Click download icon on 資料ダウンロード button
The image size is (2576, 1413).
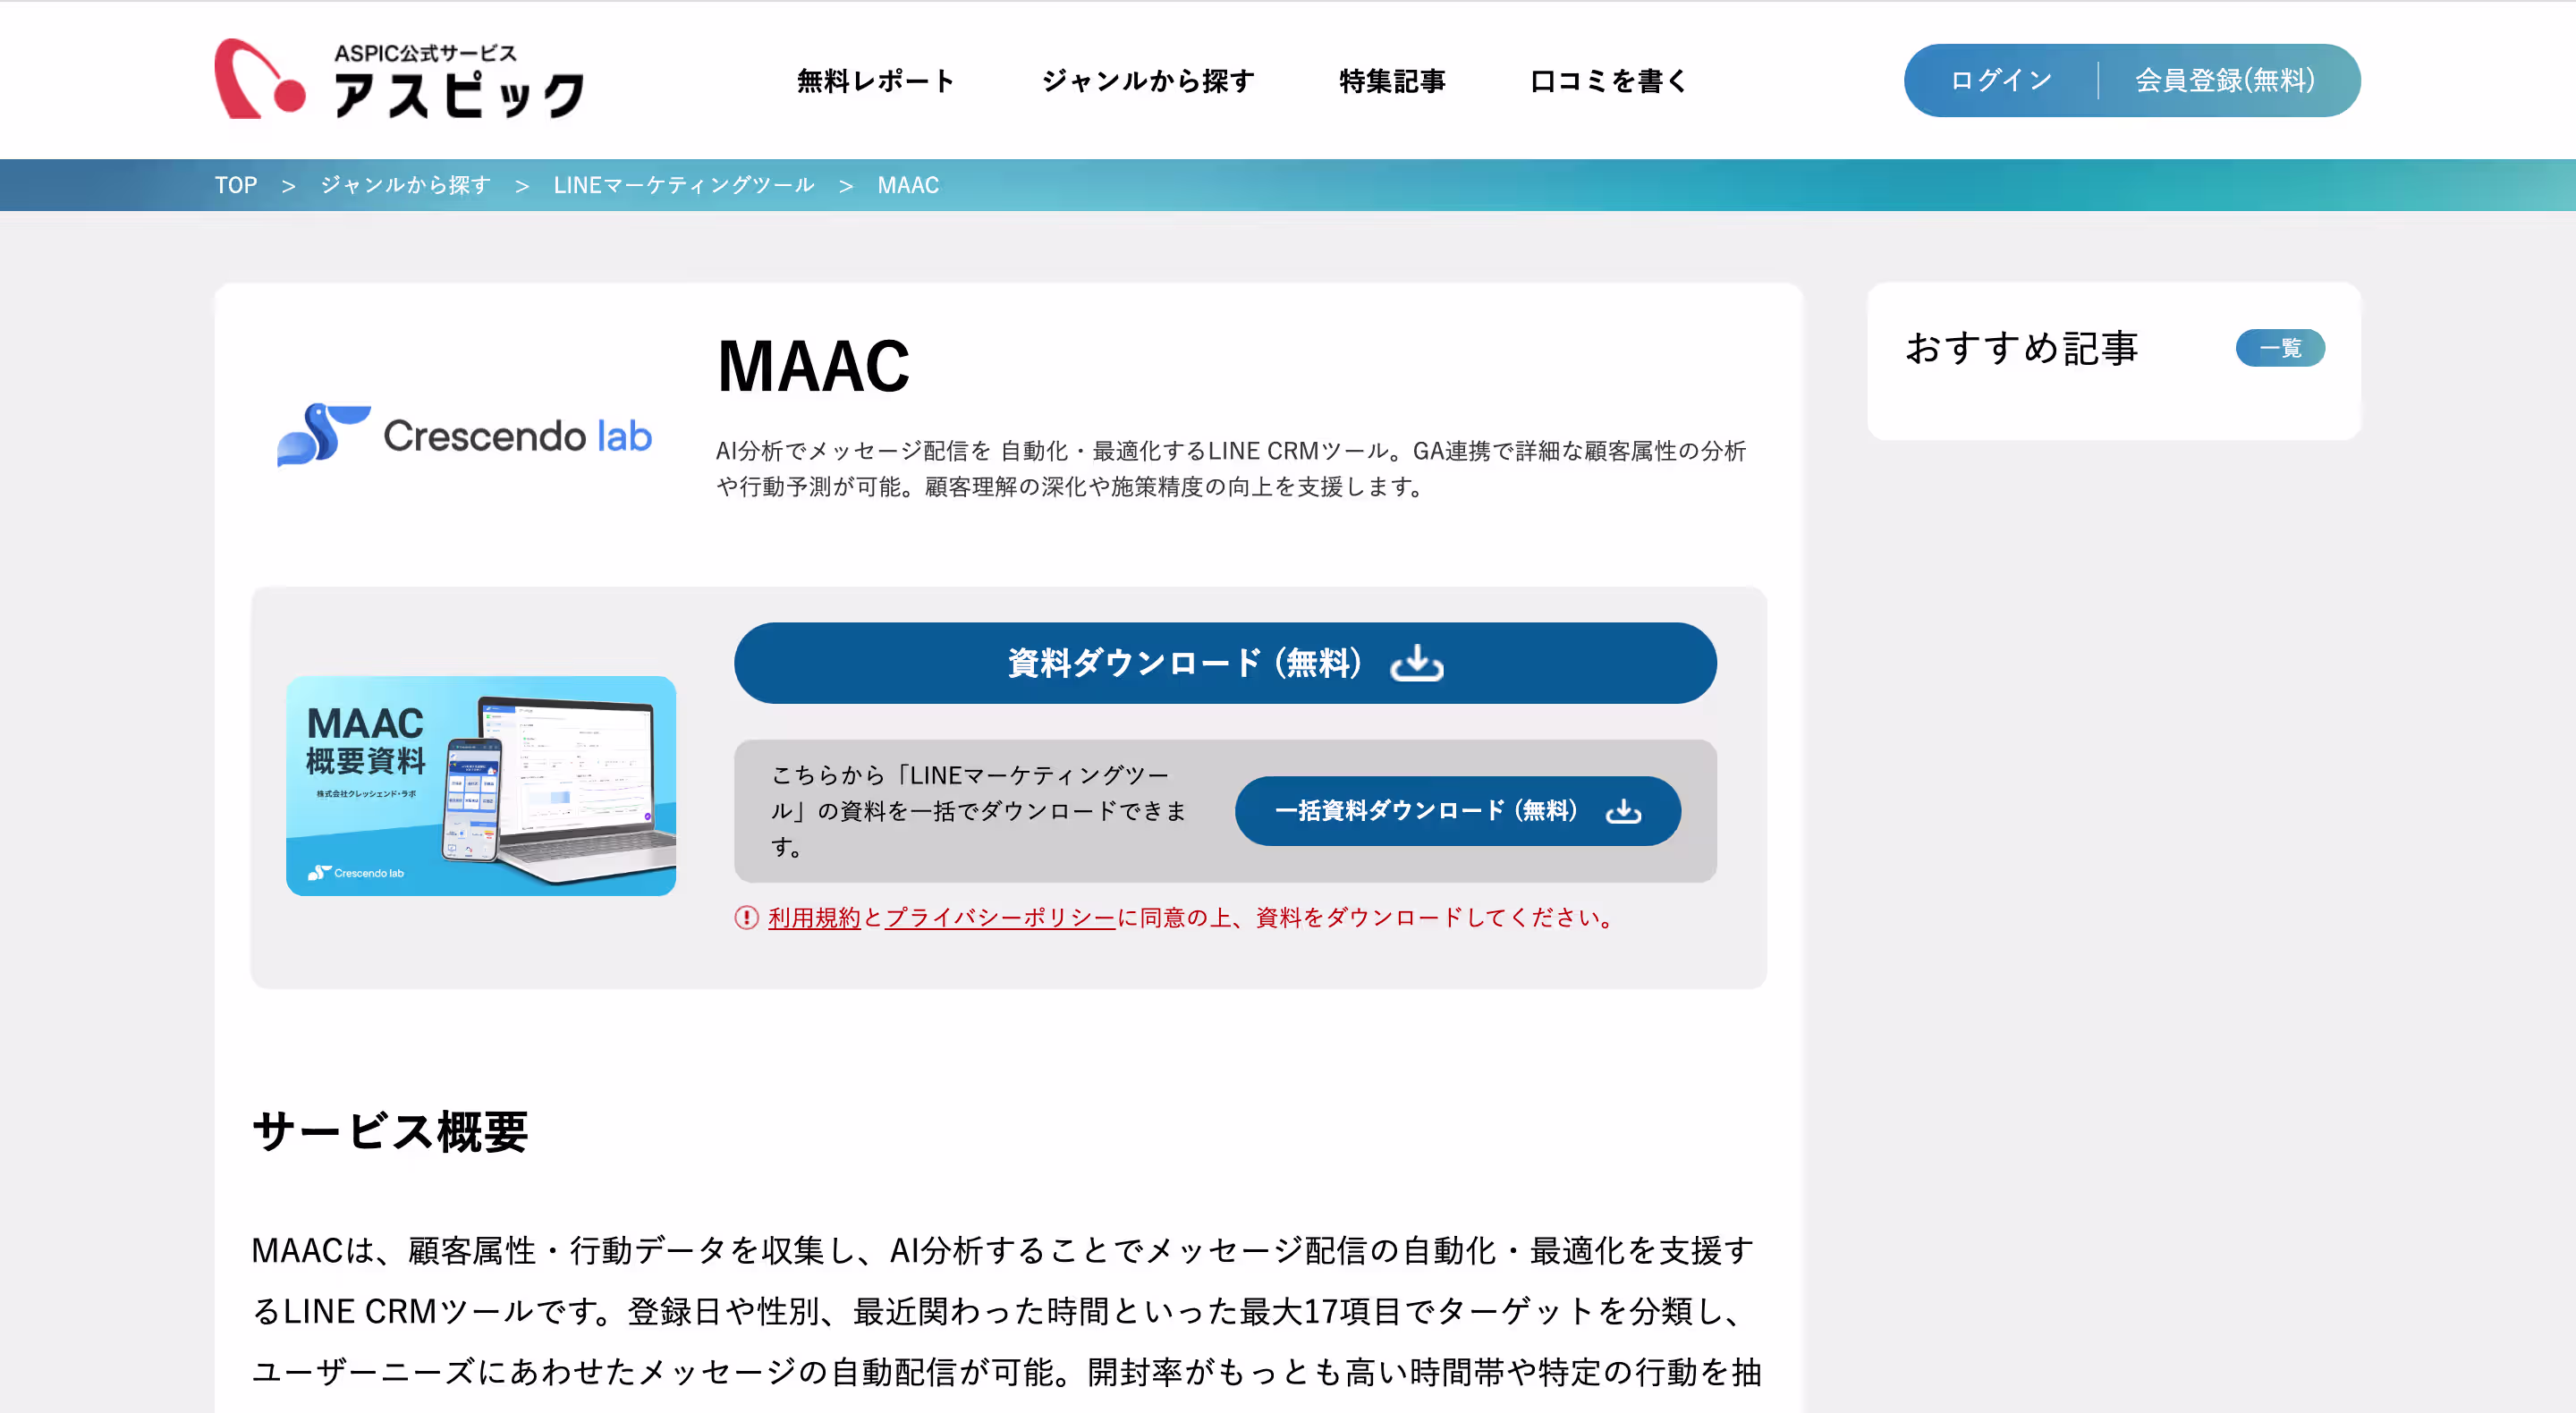(1416, 663)
